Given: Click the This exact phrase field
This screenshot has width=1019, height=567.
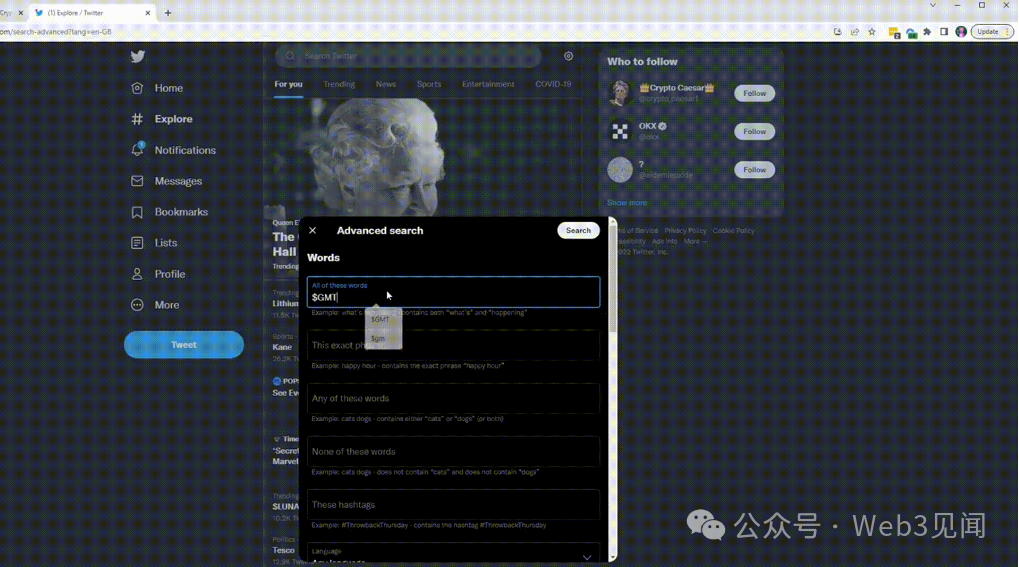Looking at the screenshot, I should coord(453,345).
